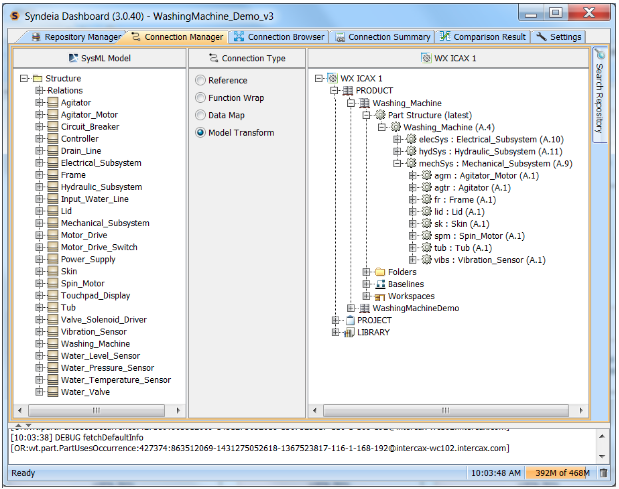Select vibs : Vibration_Sensor (A.1) part
The image size is (619, 489).
[490, 260]
